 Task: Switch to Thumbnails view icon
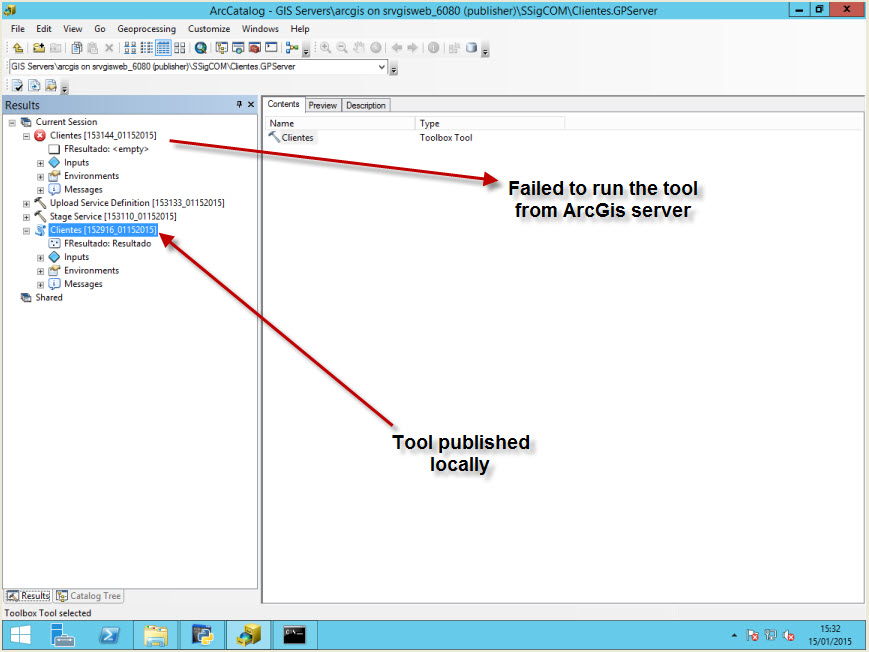[180, 48]
